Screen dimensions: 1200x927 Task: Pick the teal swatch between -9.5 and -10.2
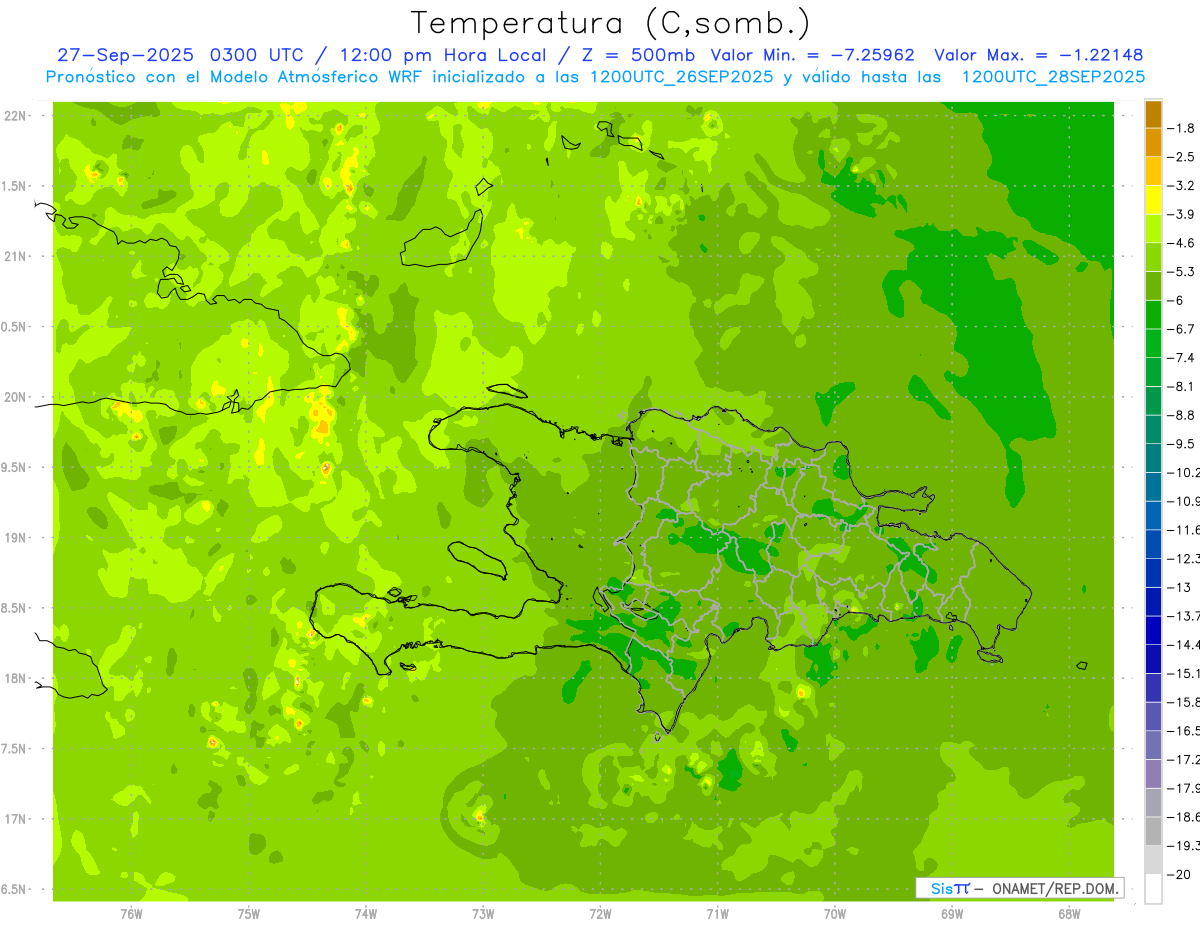tap(1153, 458)
